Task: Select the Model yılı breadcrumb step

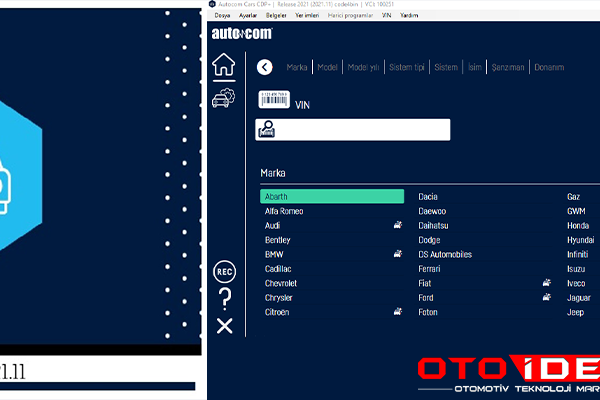Action: (x=363, y=67)
